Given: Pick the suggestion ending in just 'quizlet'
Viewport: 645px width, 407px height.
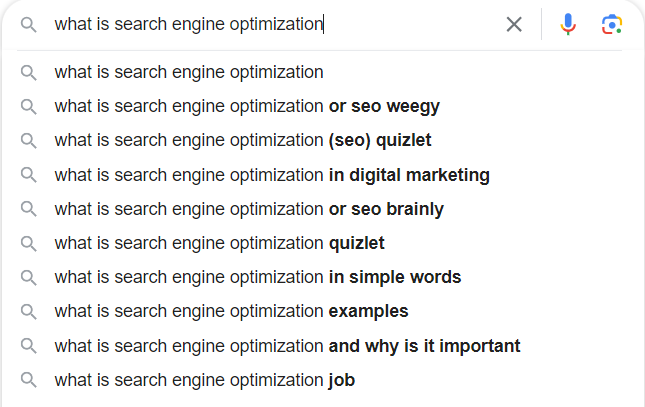Looking at the screenshot, I should click(x=219, y=243).
